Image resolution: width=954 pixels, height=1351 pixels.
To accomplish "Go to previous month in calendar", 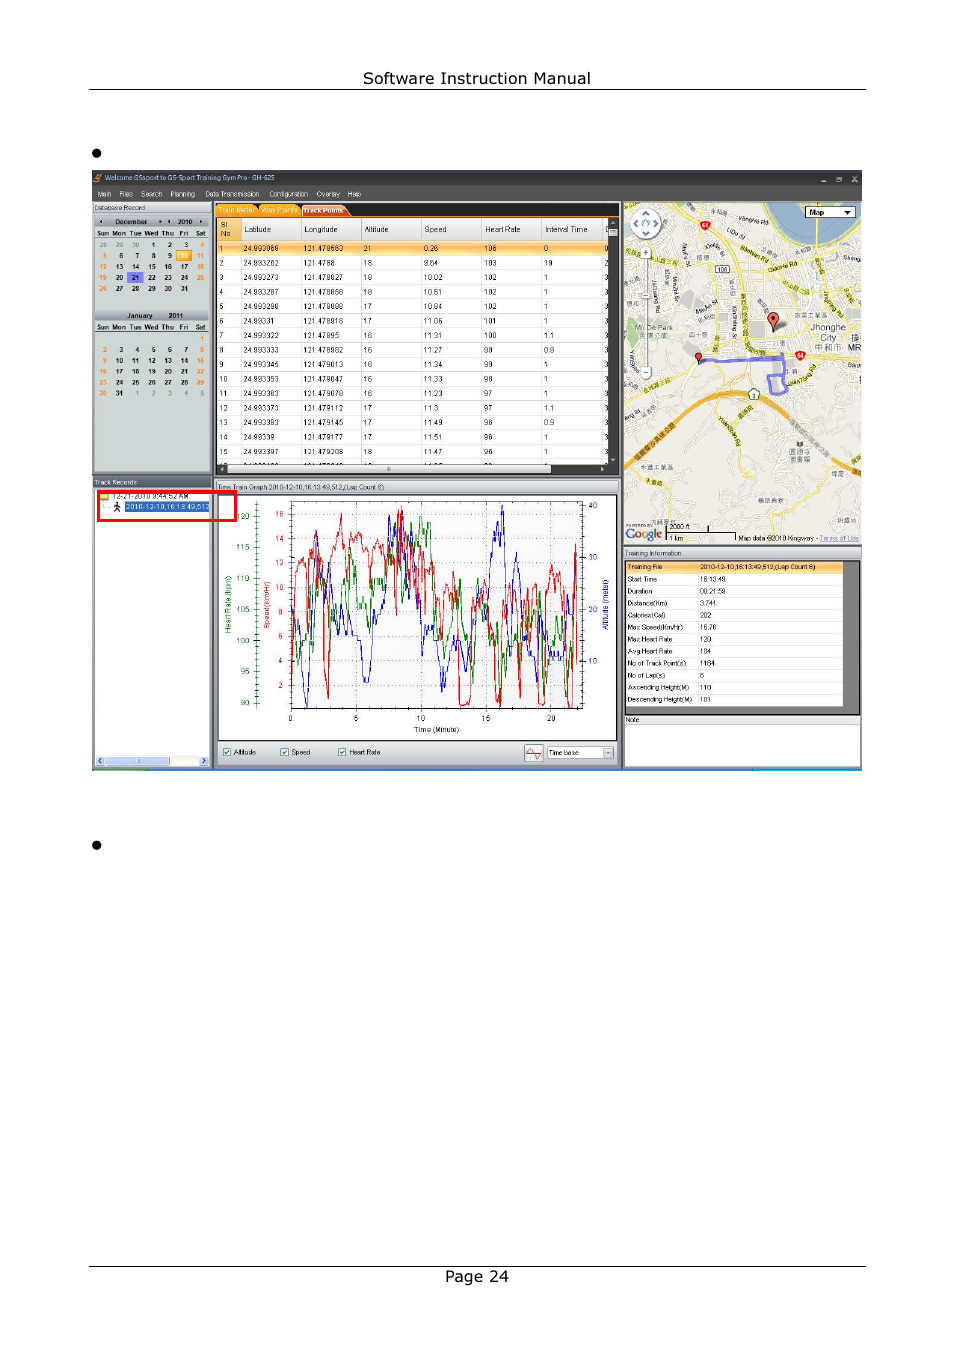I will coord(100,222).
